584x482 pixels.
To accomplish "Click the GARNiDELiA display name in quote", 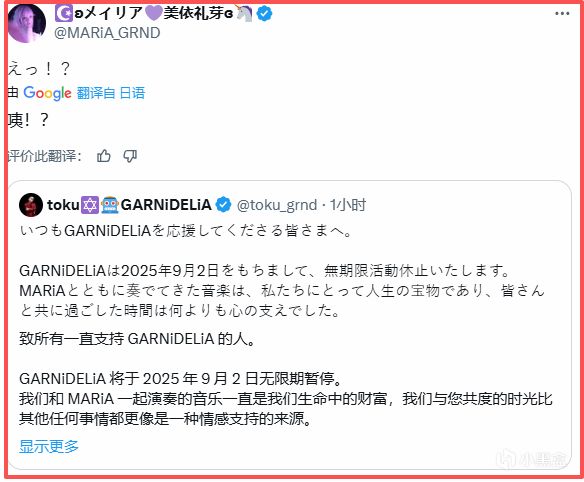I will pyautogui.click(x=166, y=205).
